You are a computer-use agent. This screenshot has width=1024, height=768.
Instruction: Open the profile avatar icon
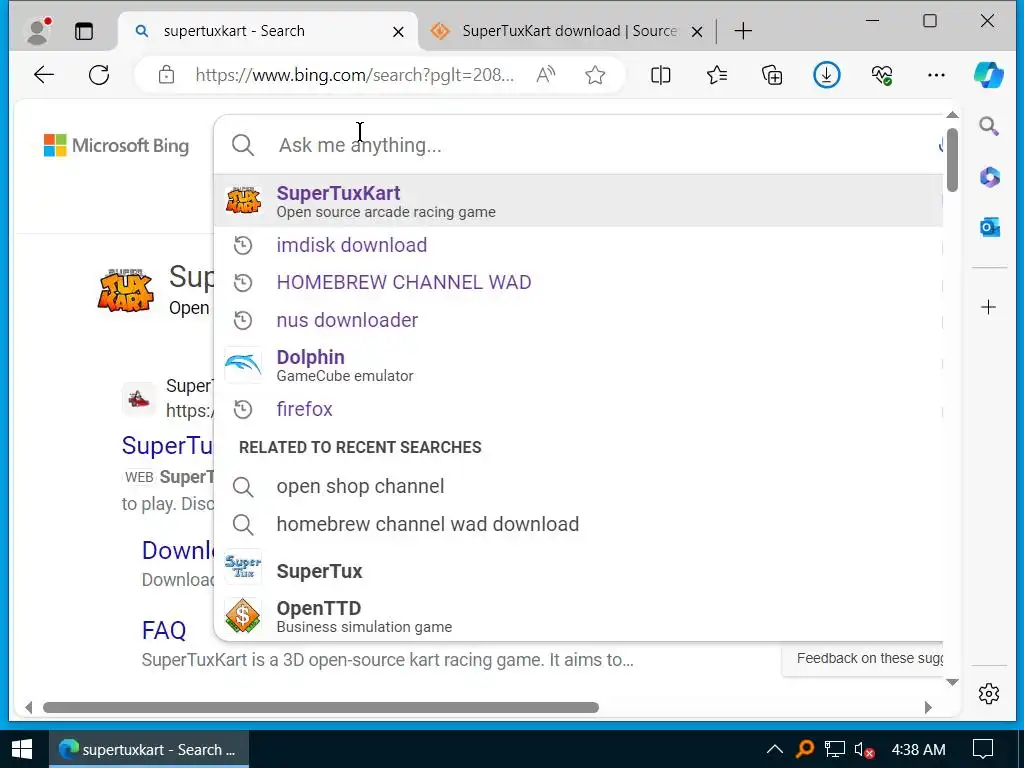coord(37,31)
